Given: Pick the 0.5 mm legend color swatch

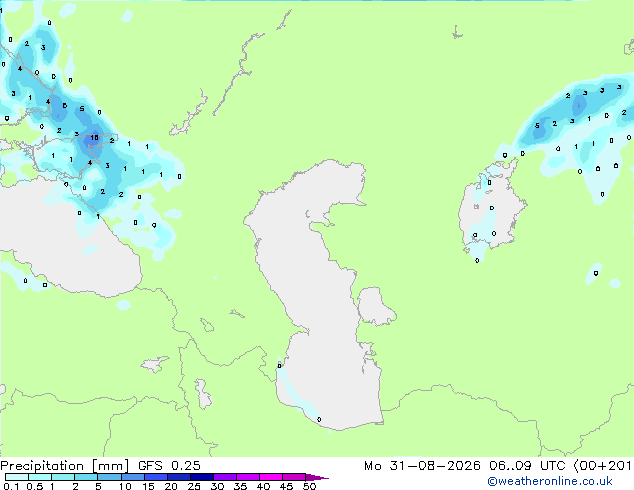Looking at the screenshot, I should click(40, 477).
